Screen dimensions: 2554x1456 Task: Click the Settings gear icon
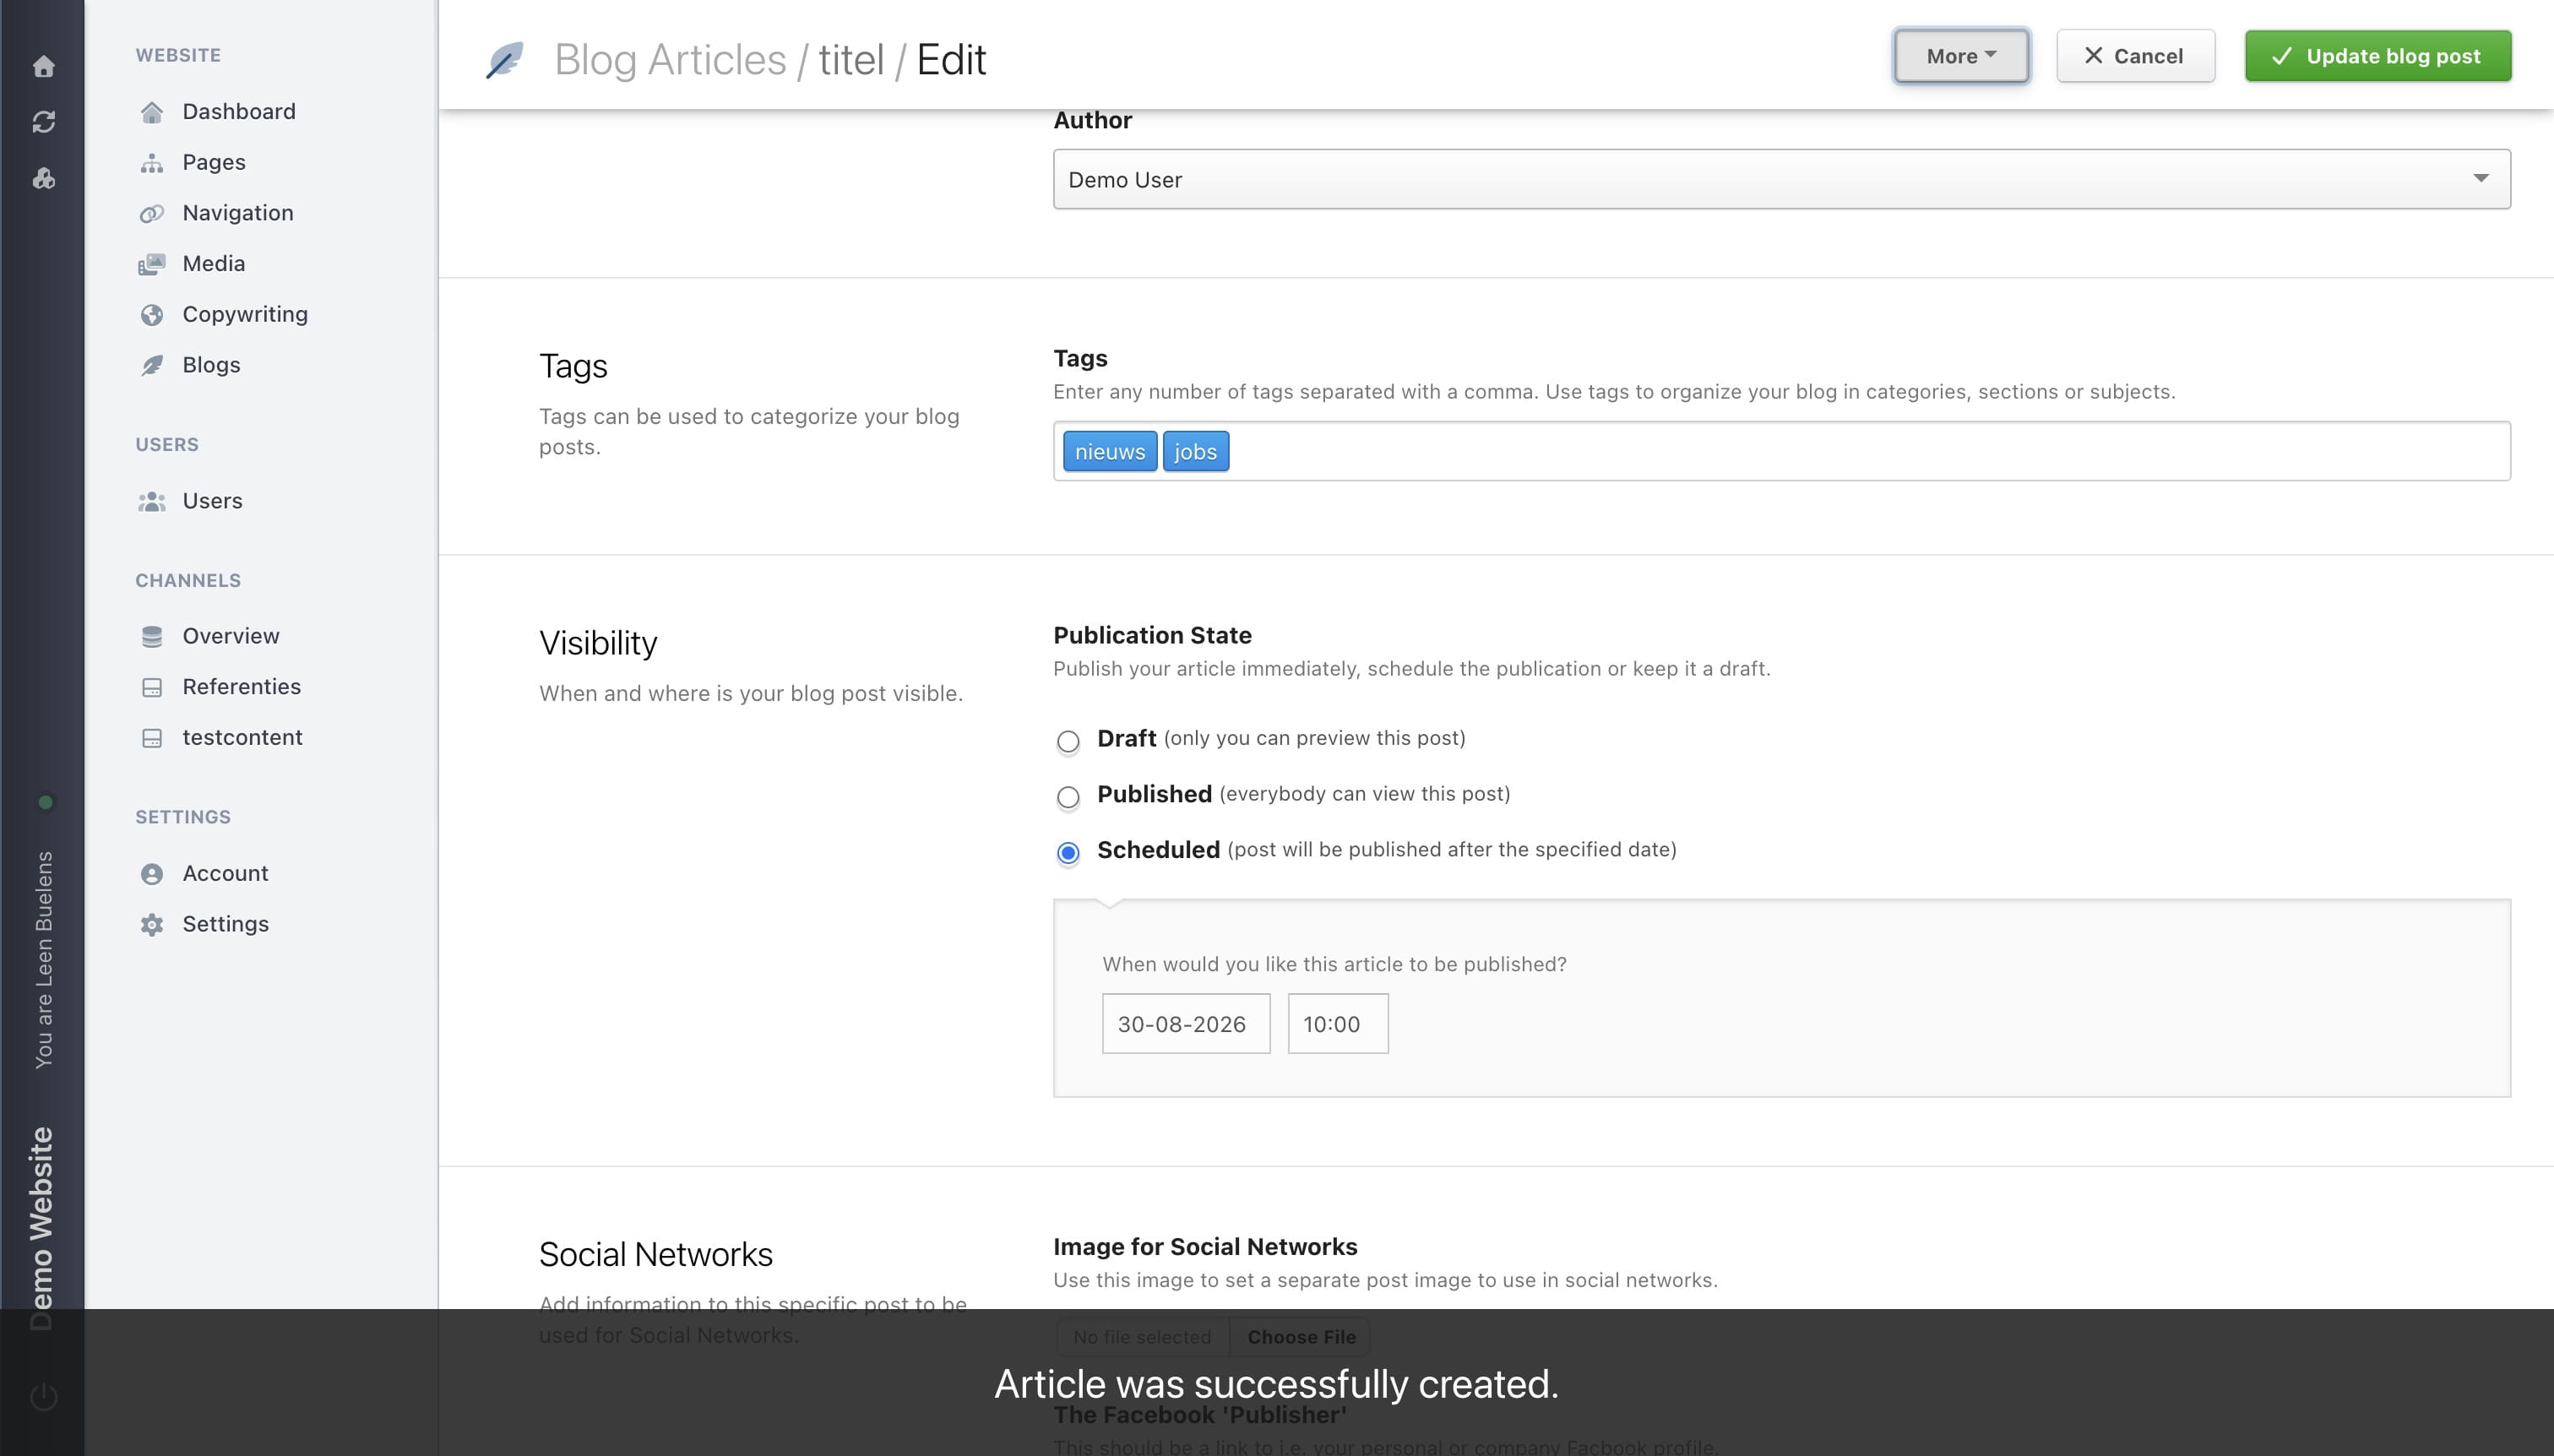pos(152,925)
